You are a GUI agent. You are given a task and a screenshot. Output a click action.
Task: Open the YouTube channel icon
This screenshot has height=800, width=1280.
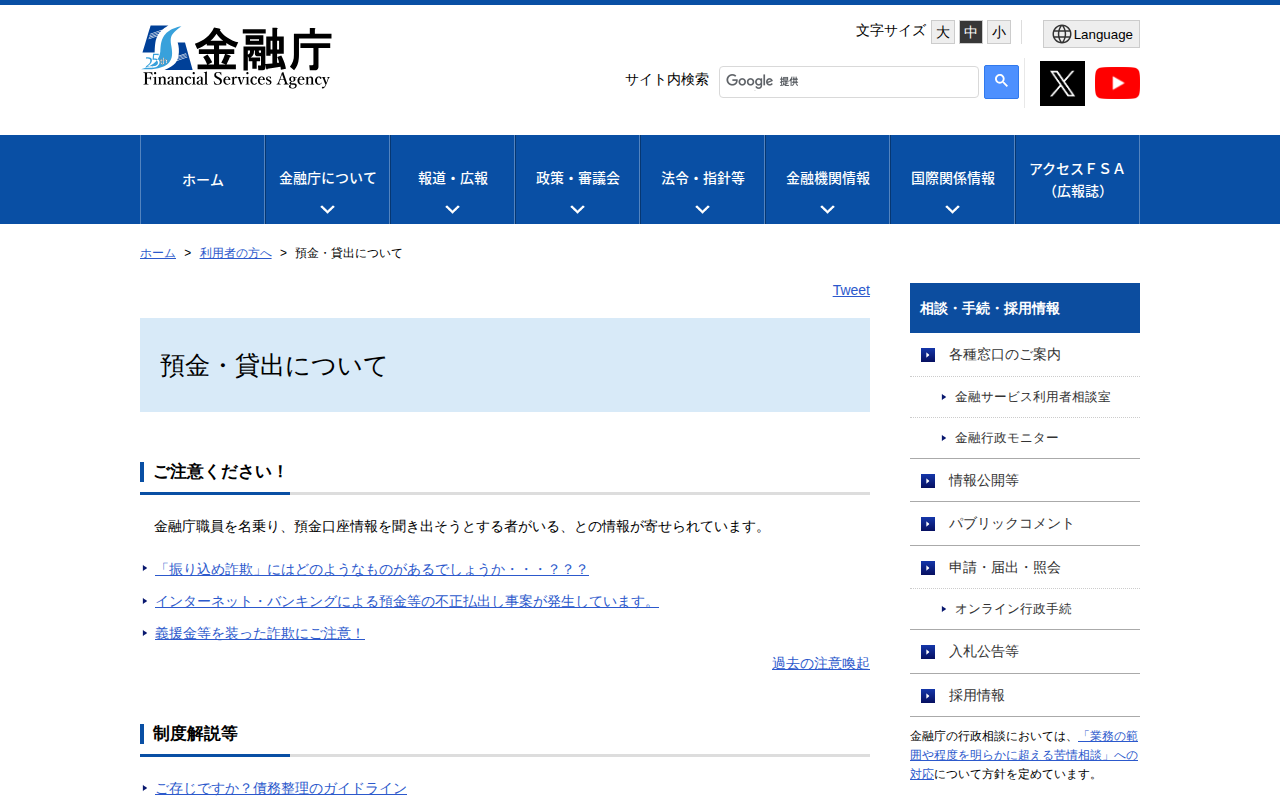tap(1117, 83)
